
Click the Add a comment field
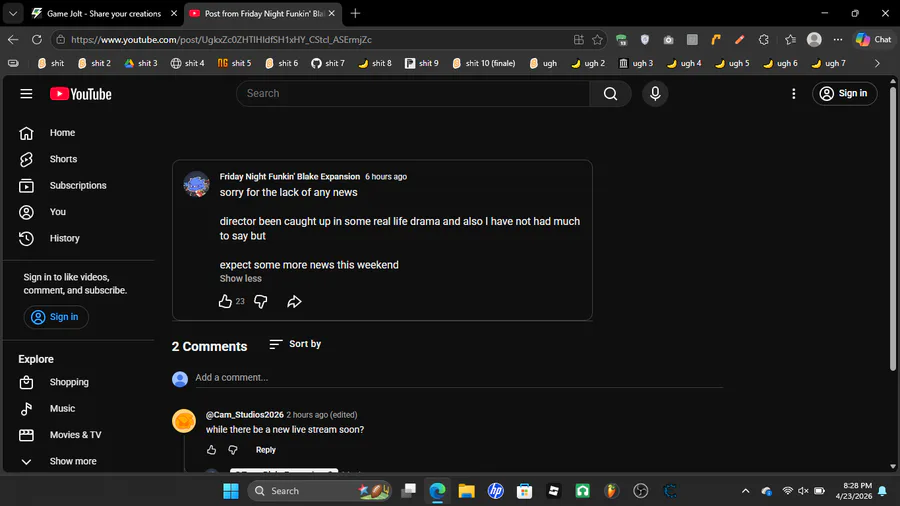(459, 377)
